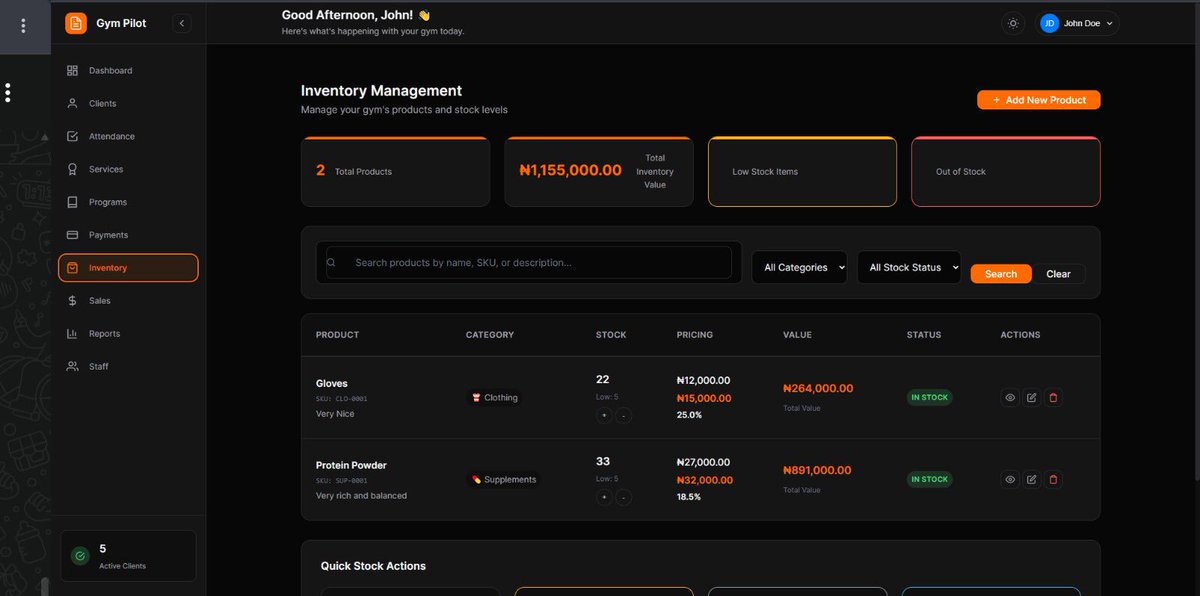Click the Add New Product button

click(x=1039, y=100)
